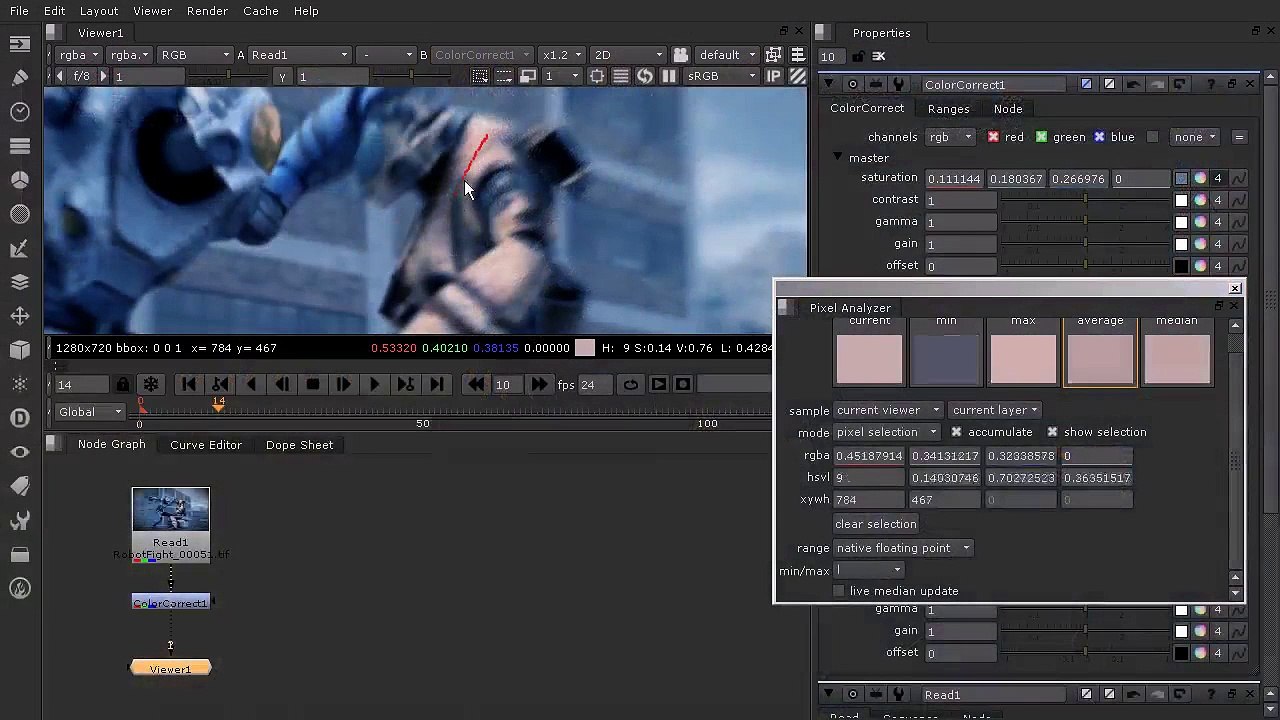Play the sequence forward
1280x720 pixels.
[x=374, y=385]
